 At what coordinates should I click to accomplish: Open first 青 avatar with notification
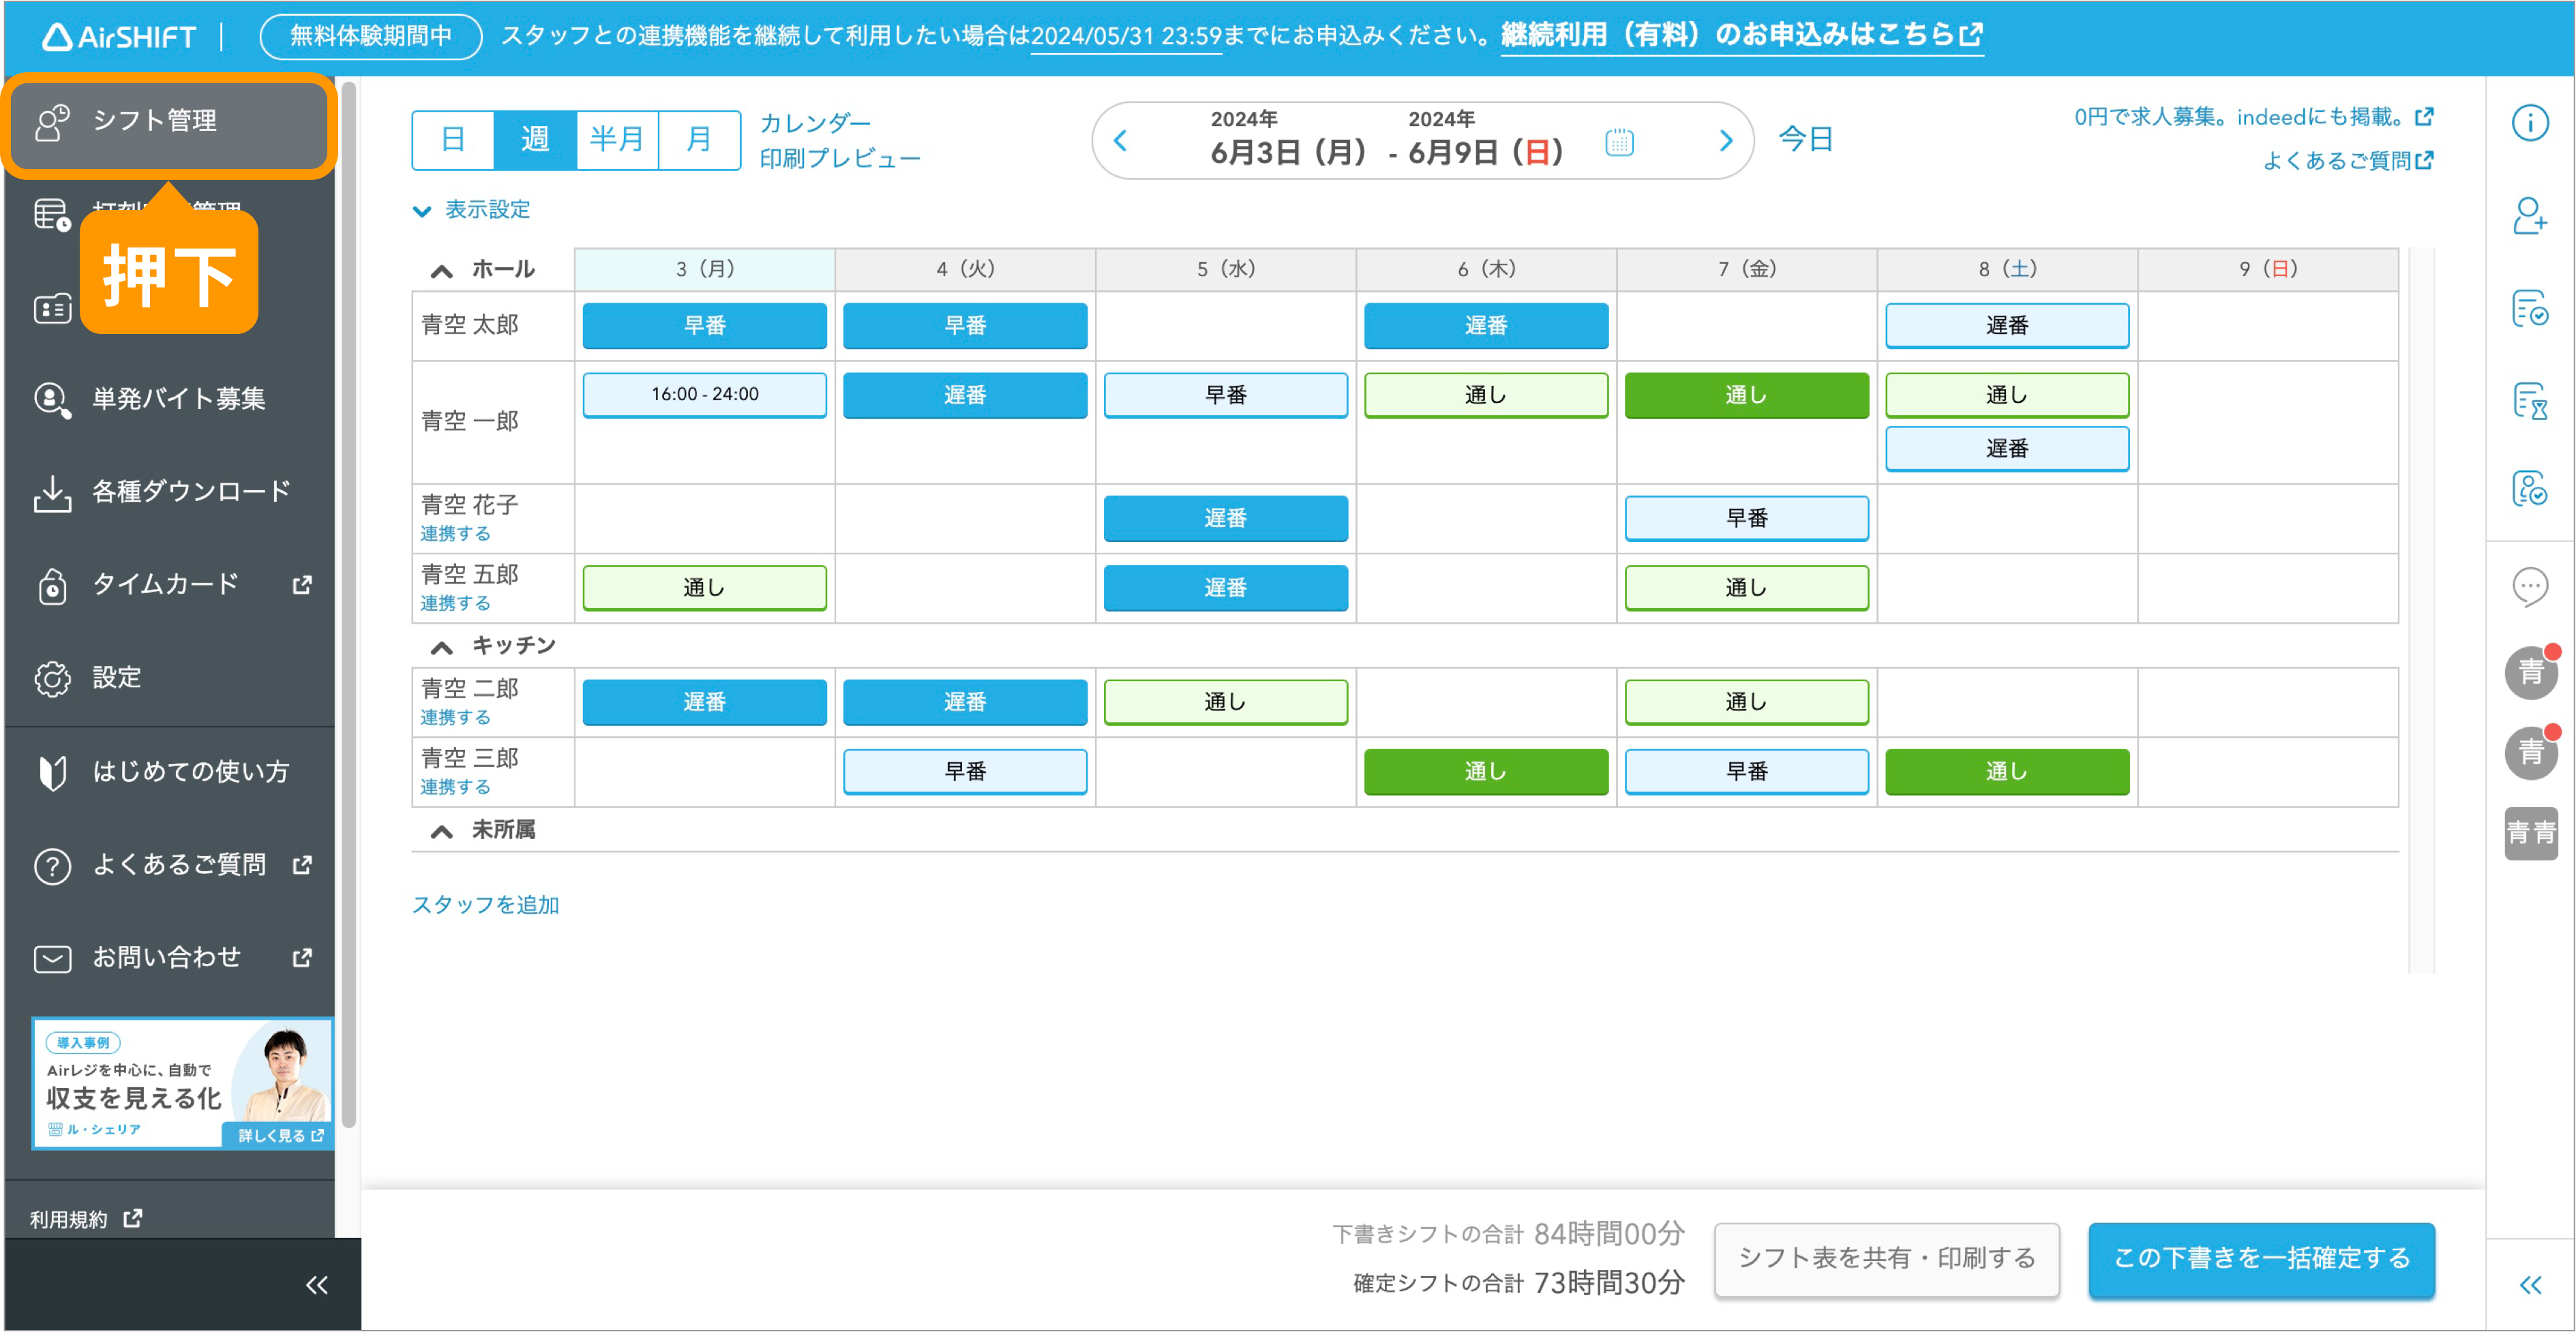click(x=2531, y=673)
